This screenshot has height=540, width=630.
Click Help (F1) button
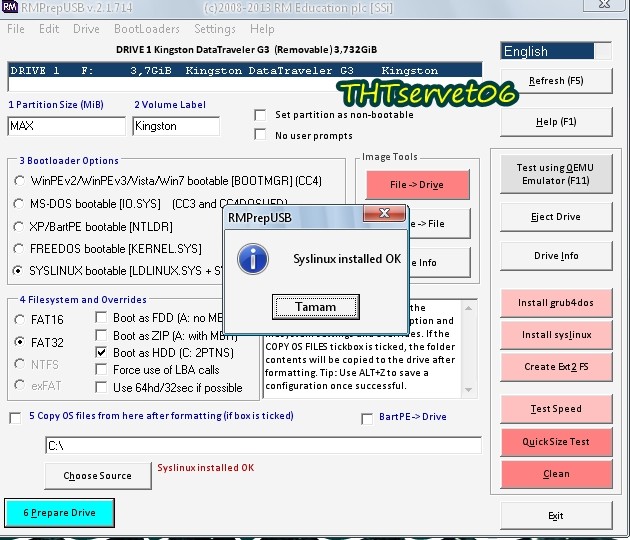click(556, 122)
